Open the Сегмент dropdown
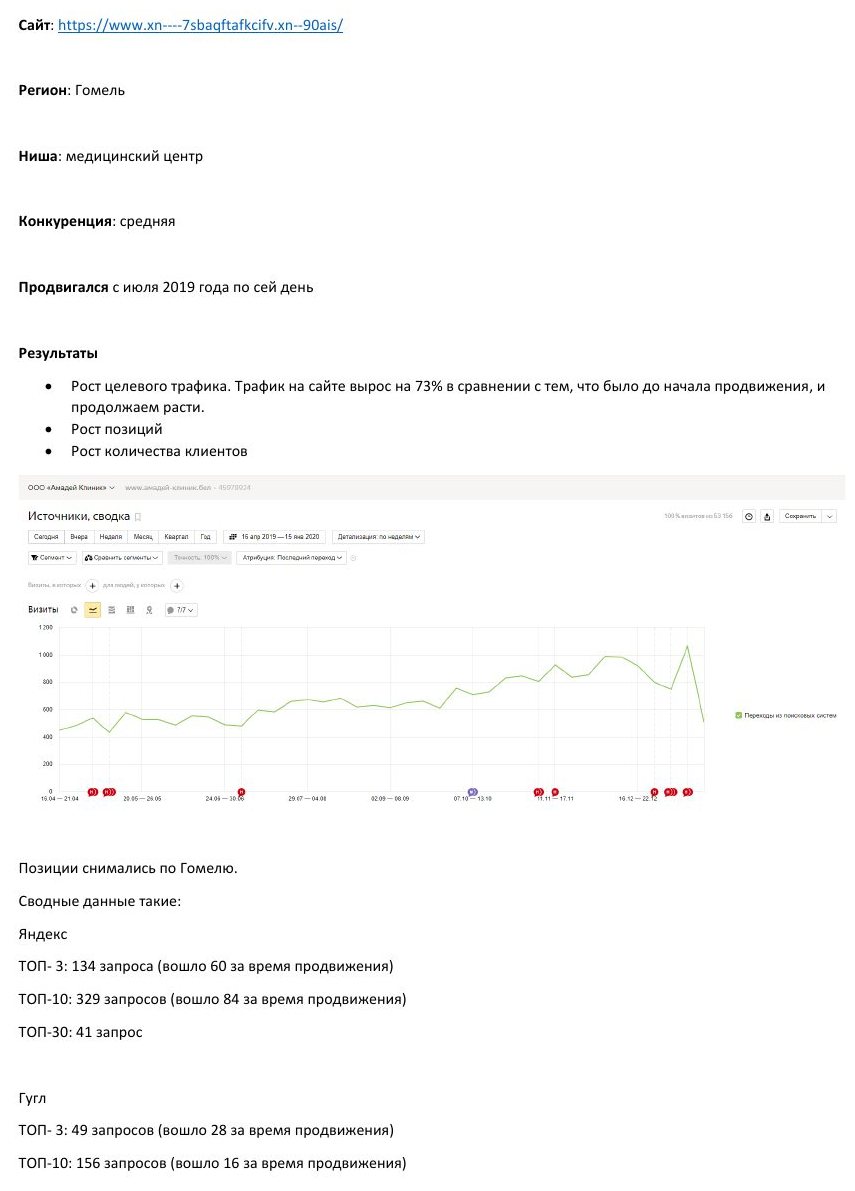Image resolution: width=855 pixels, height=1191 pixels. 52,558
